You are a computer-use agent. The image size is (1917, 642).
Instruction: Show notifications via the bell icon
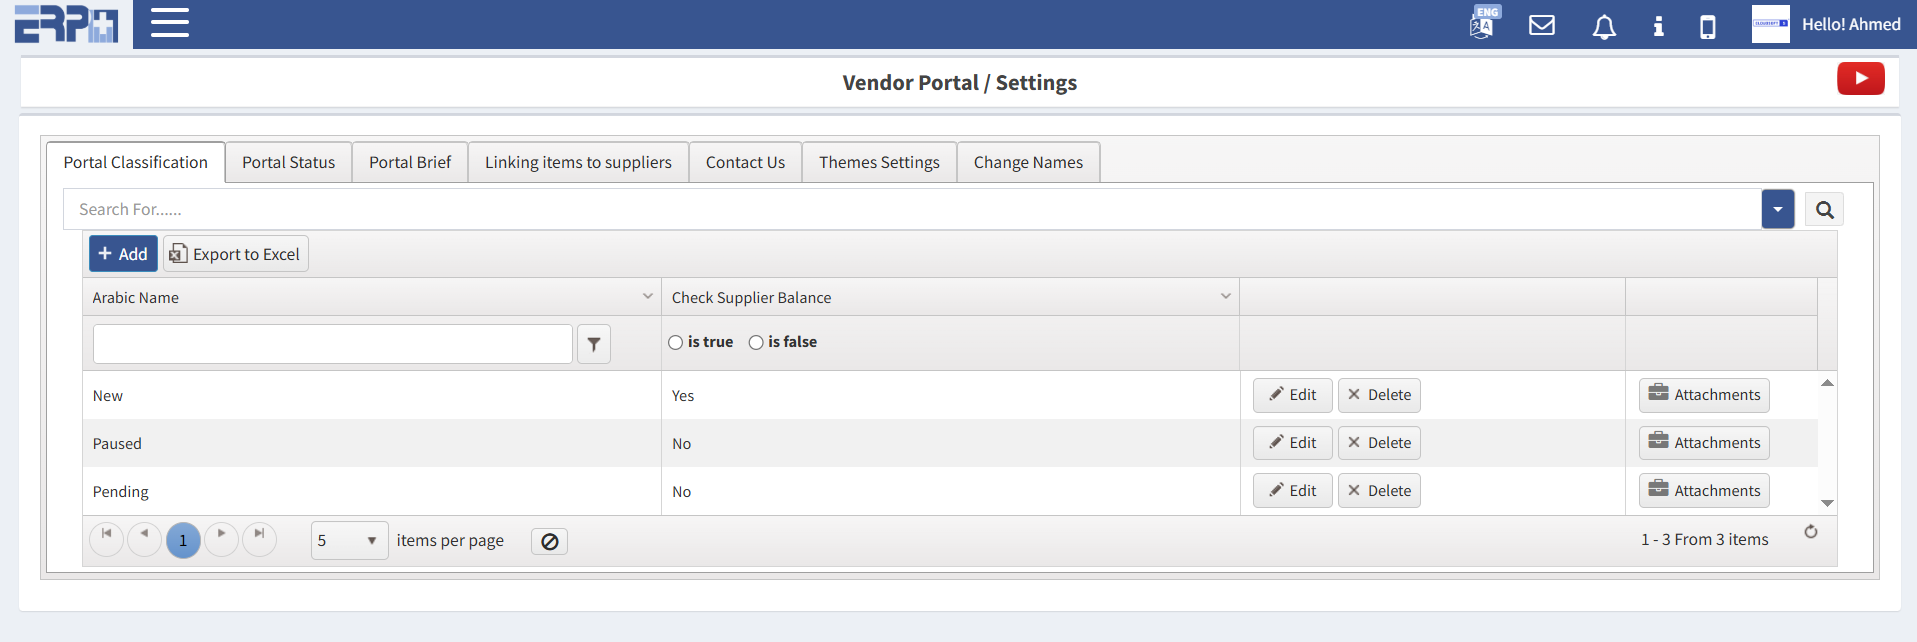click(x=1604, y=26)
